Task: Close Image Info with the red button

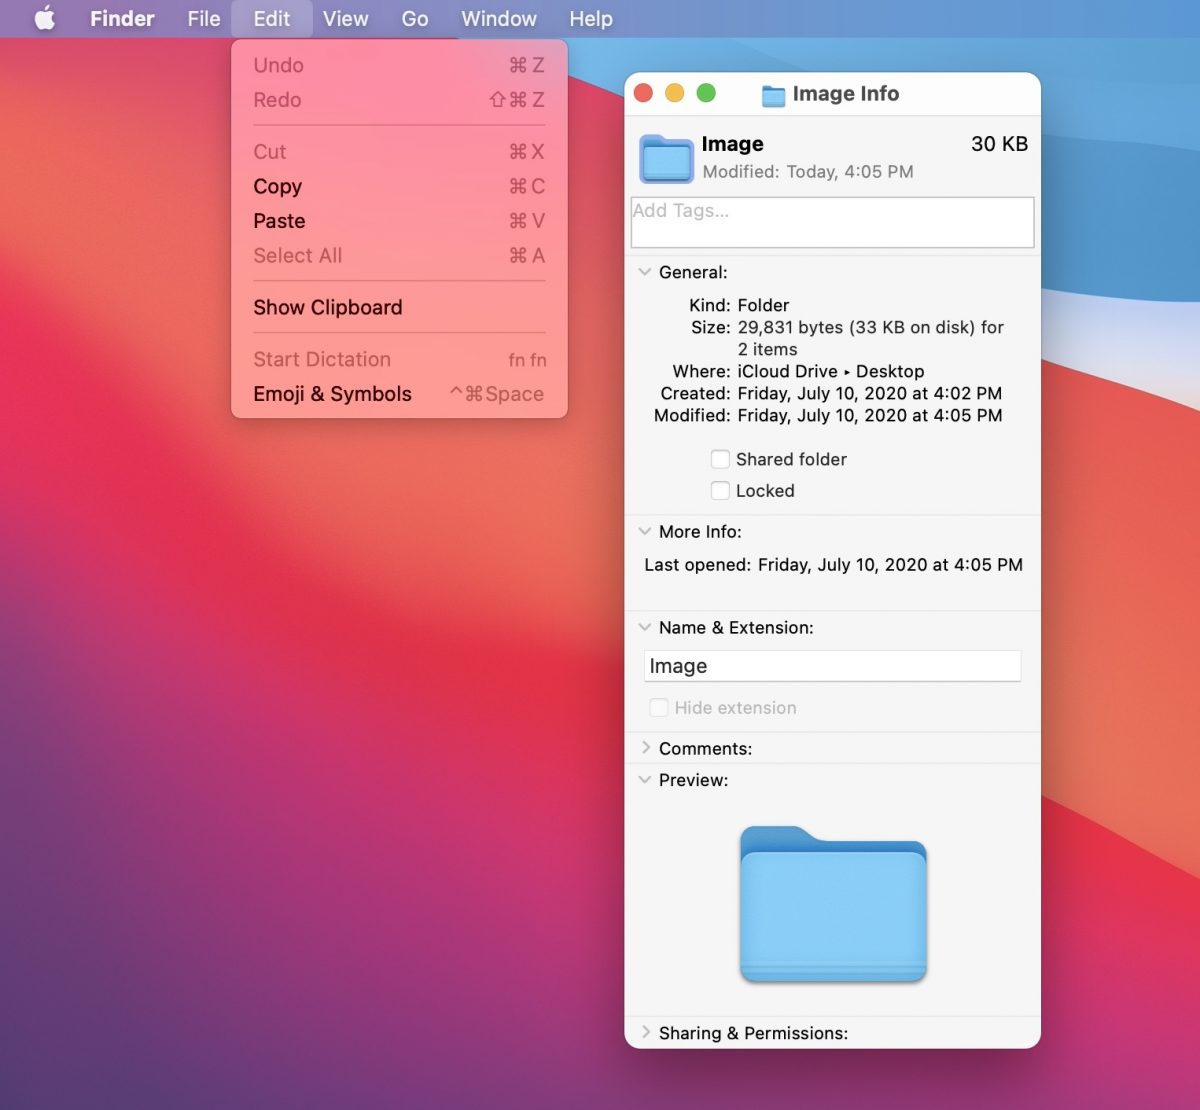Action: [x=644, y=93]
